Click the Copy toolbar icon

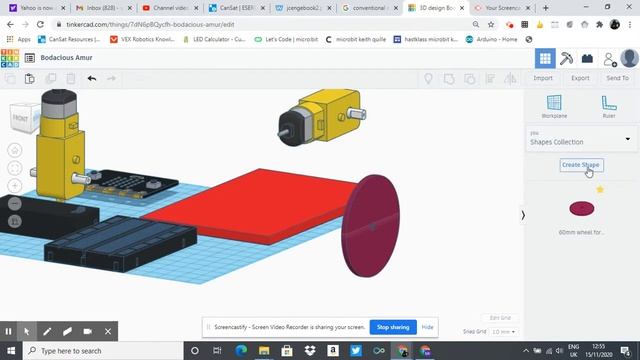10,78
